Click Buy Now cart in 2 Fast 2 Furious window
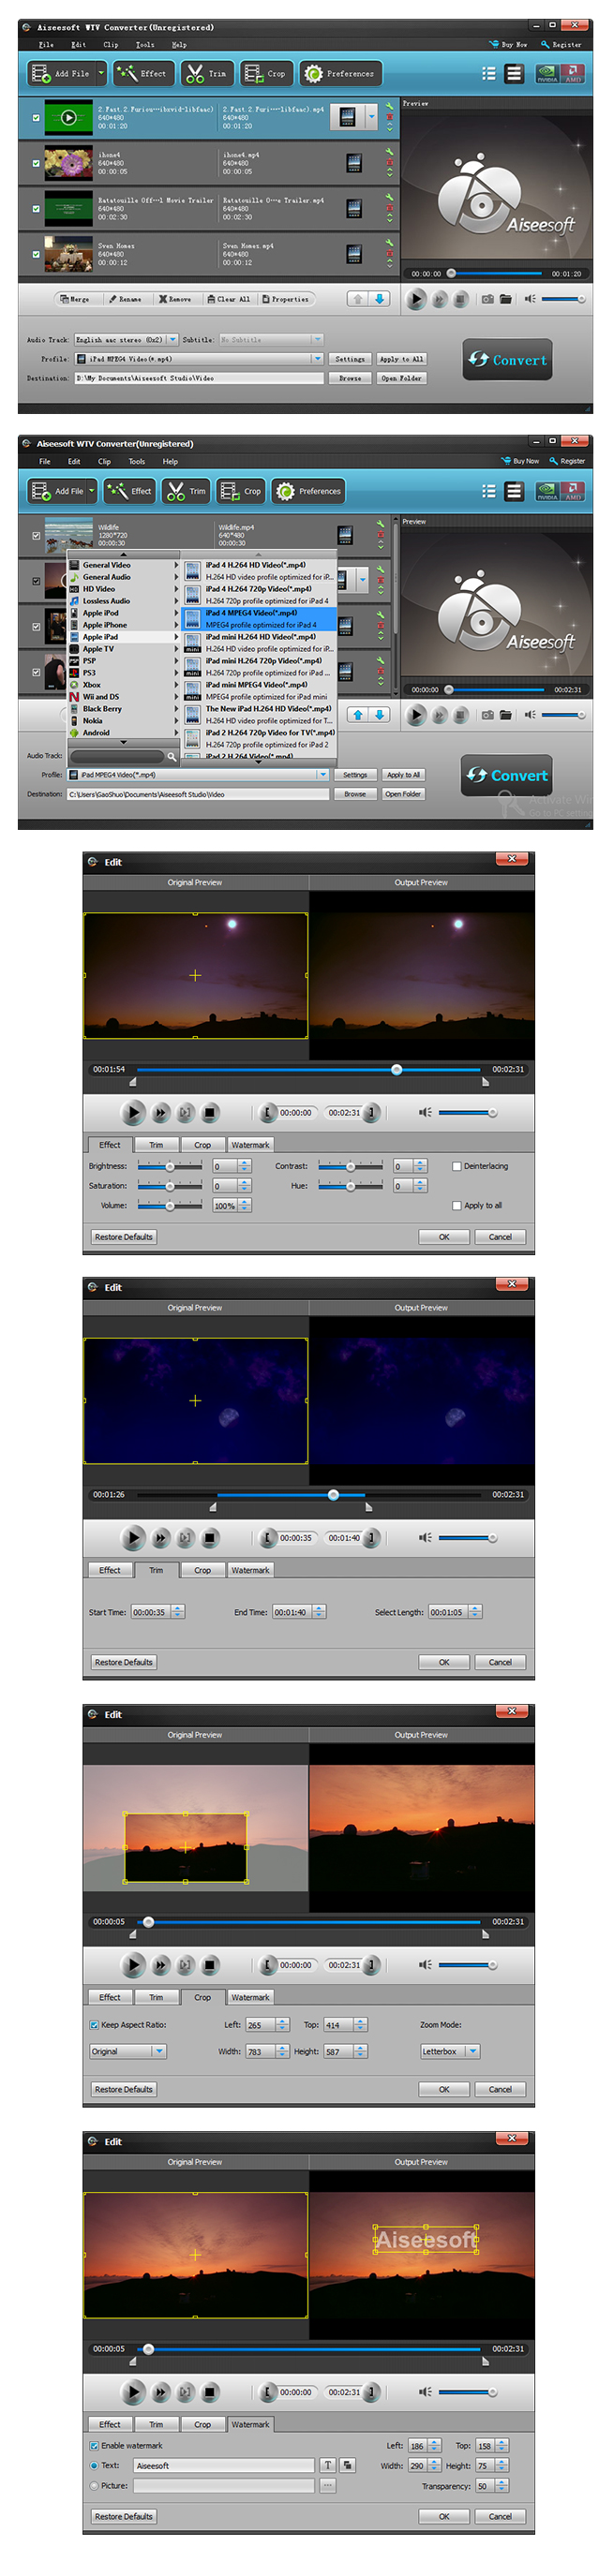The width and height of the screenshot is (614, 2576). [x=508, y=44]
